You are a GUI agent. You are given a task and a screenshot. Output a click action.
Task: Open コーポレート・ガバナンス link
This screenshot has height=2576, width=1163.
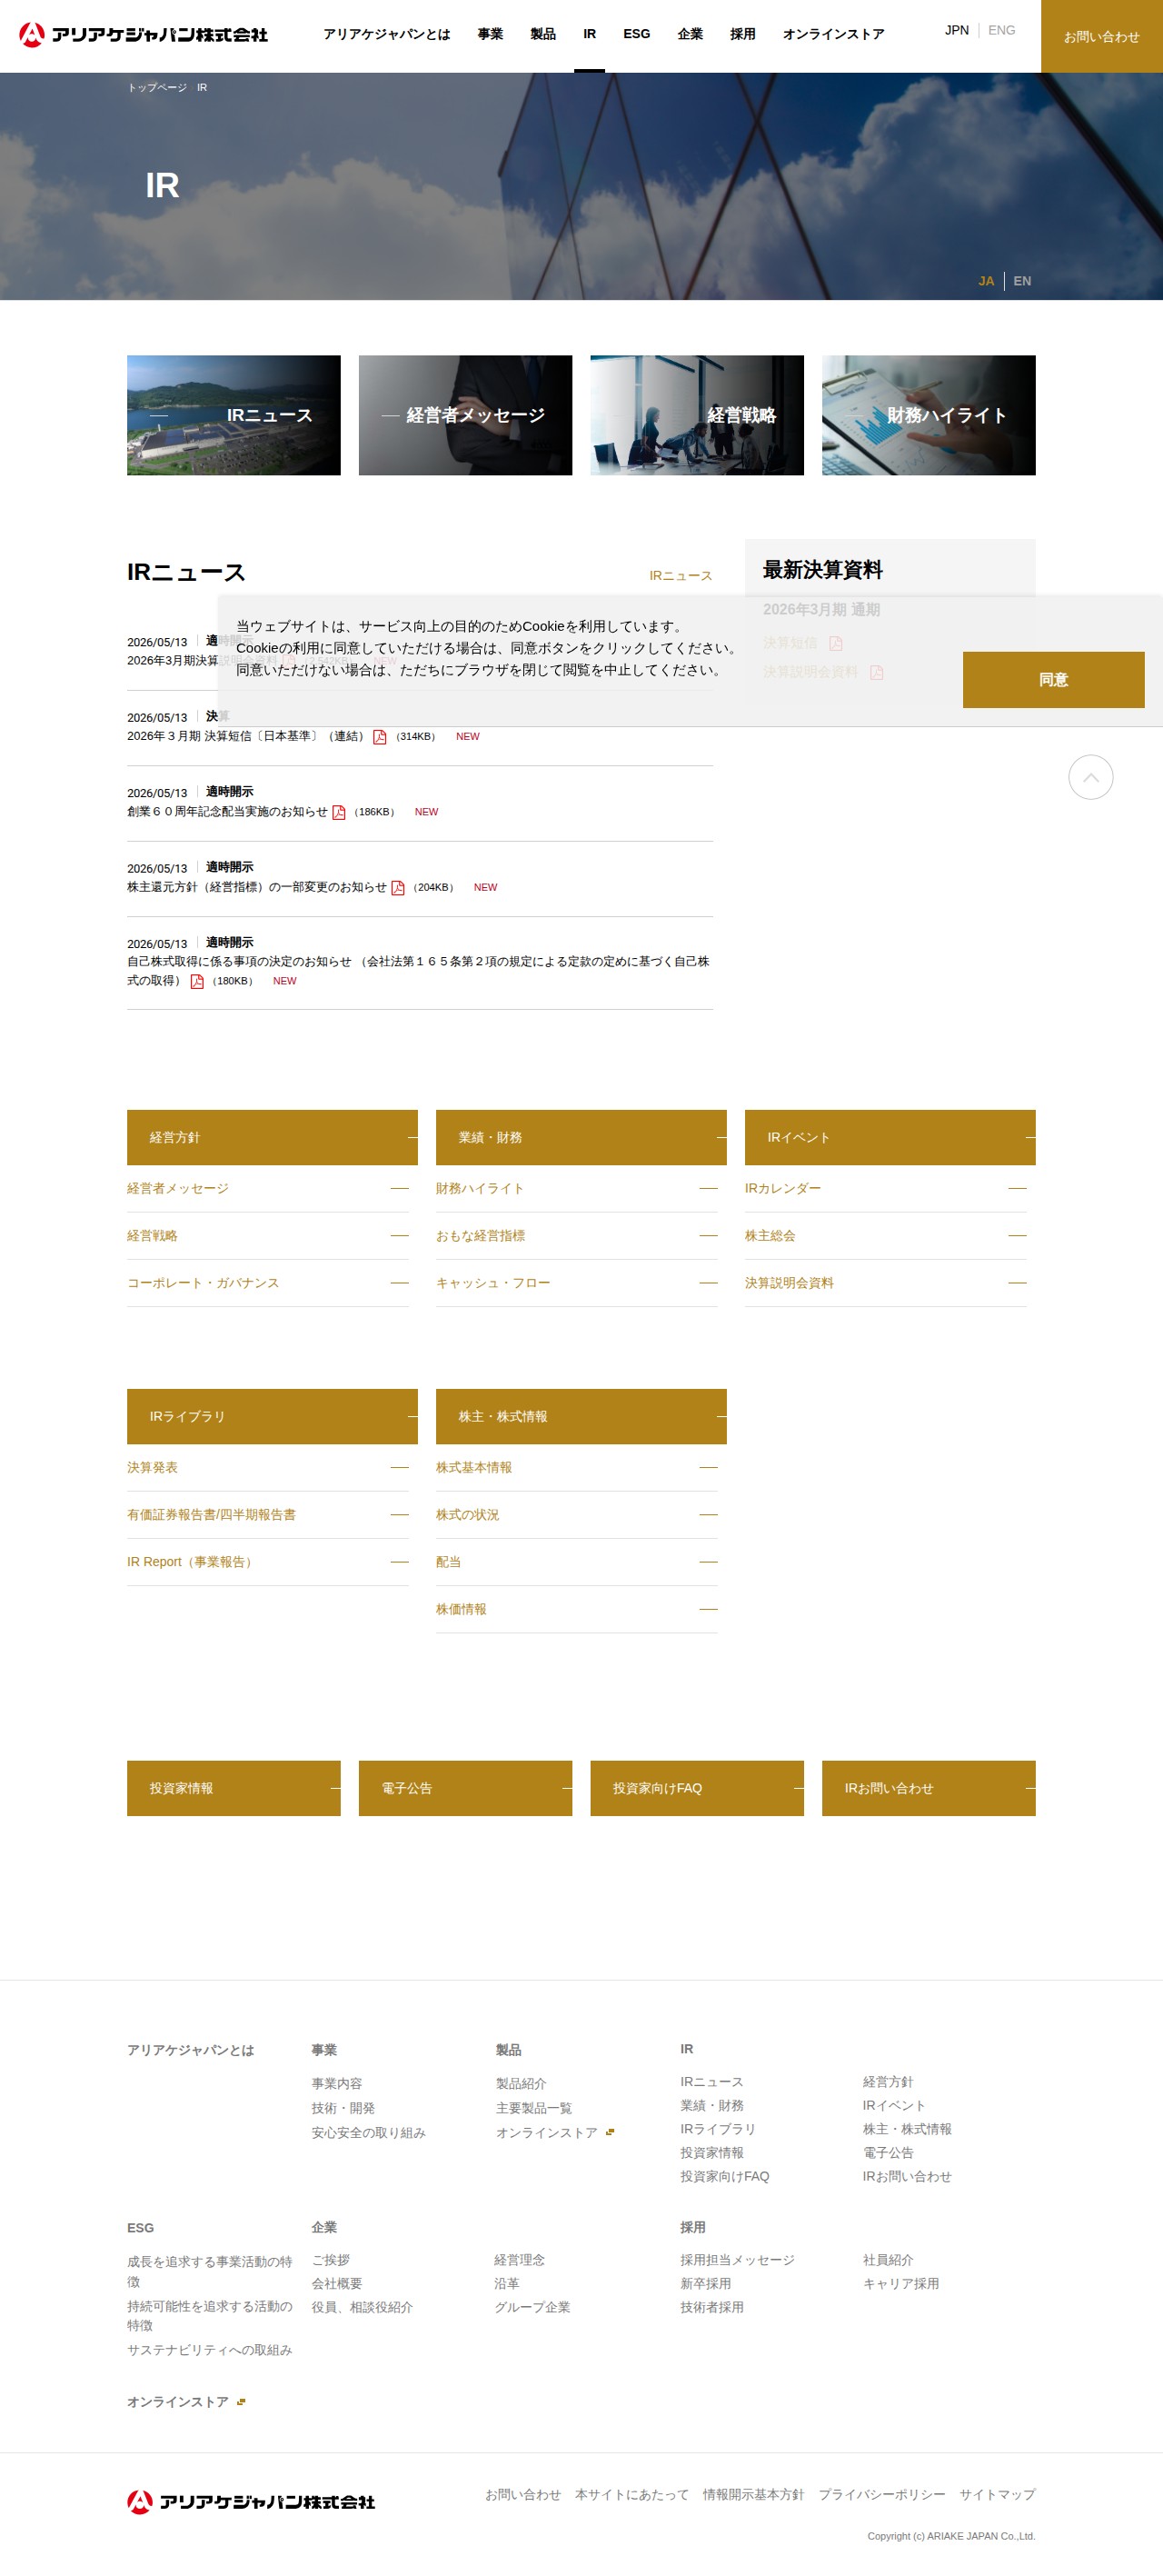point(268,1283)
